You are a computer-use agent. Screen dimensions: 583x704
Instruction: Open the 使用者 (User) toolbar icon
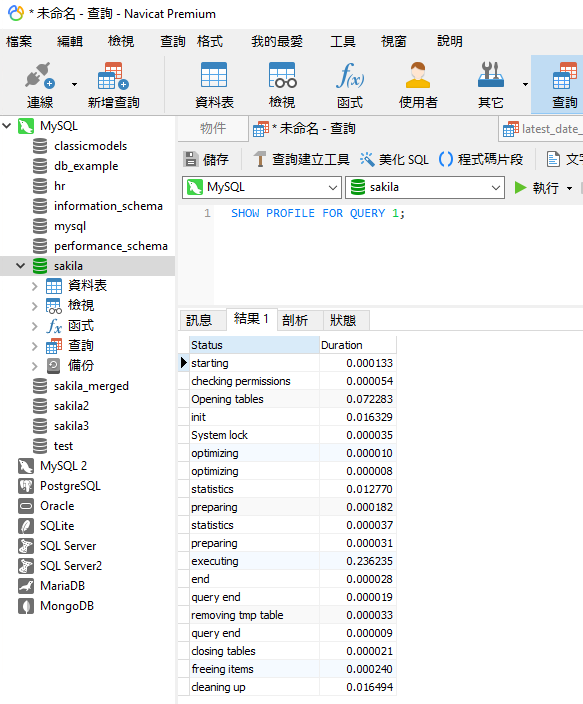click(418, 85)
